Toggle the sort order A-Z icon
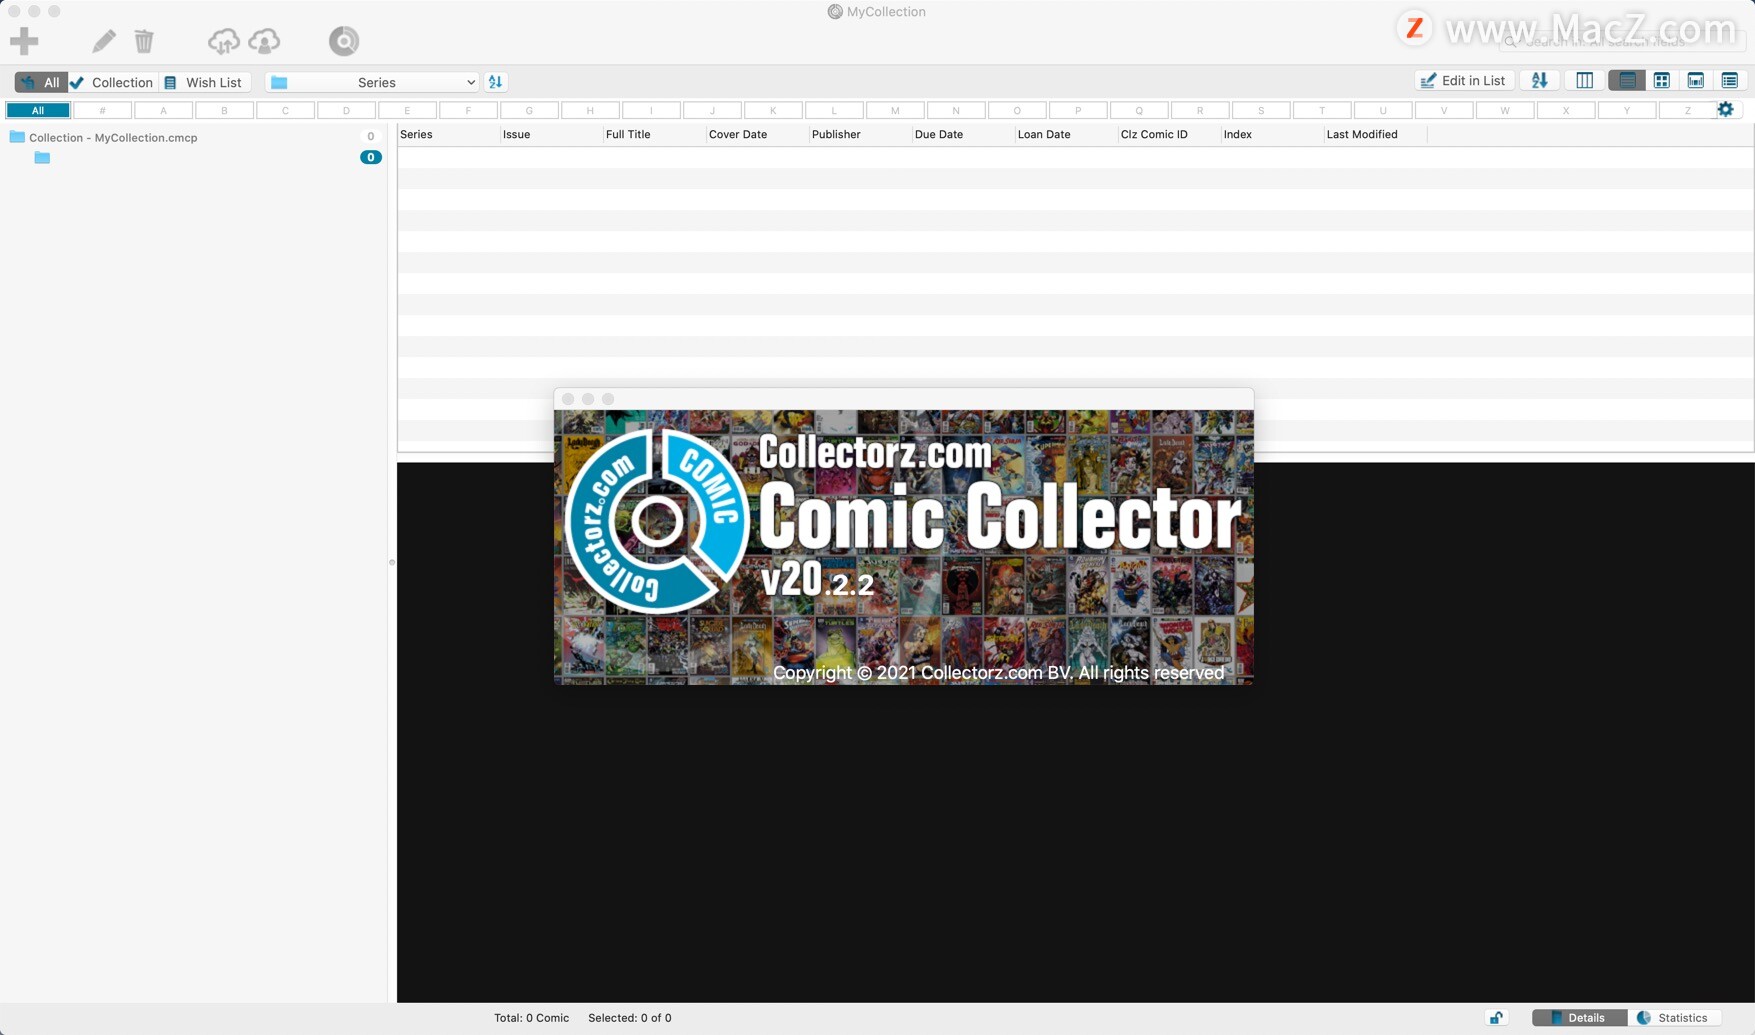 [x=1539, y=80]
